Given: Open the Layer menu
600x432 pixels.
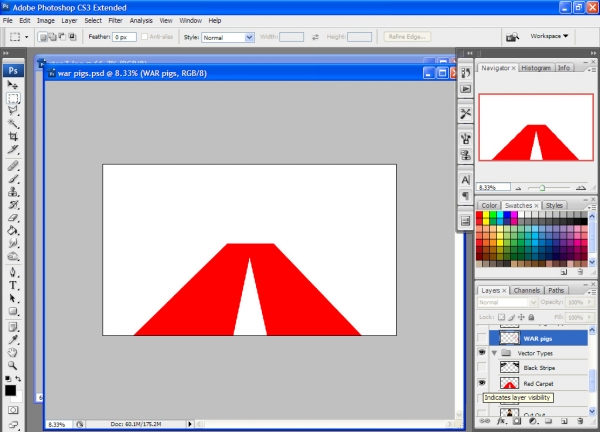Looking at the screenshot, I should point(69,21).
